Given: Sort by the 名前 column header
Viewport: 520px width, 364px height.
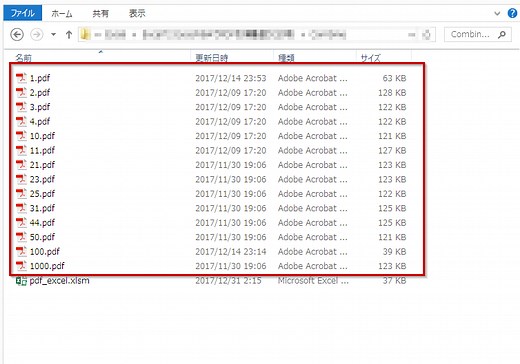Looking at the screenshot, I should tap(23, 58).
